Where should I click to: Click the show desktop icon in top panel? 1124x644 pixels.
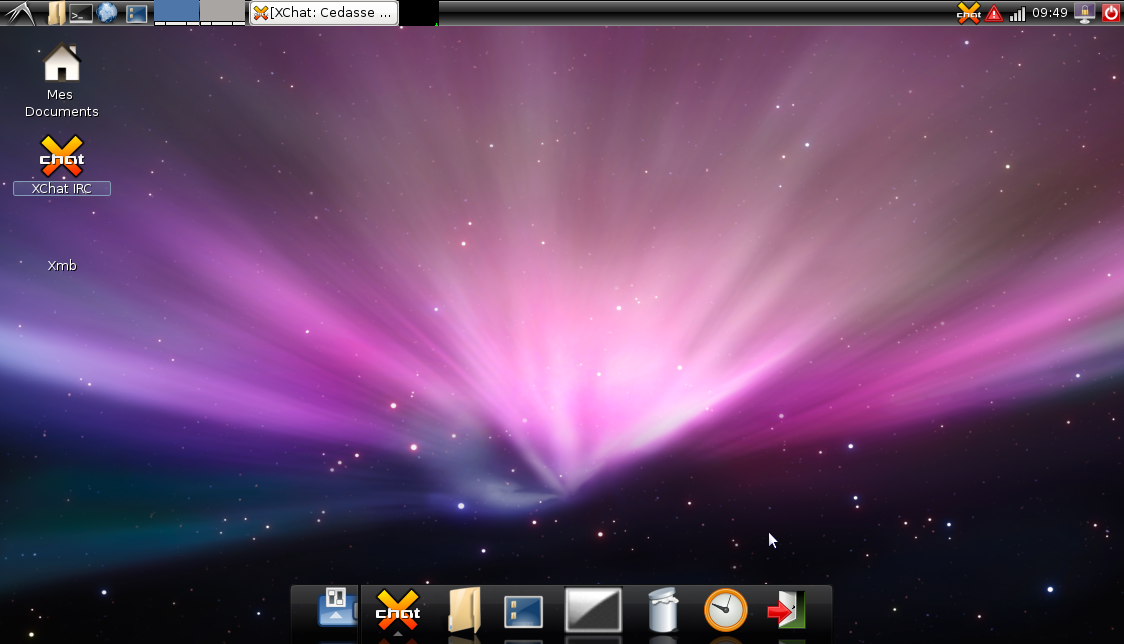[x=136, y=13]
